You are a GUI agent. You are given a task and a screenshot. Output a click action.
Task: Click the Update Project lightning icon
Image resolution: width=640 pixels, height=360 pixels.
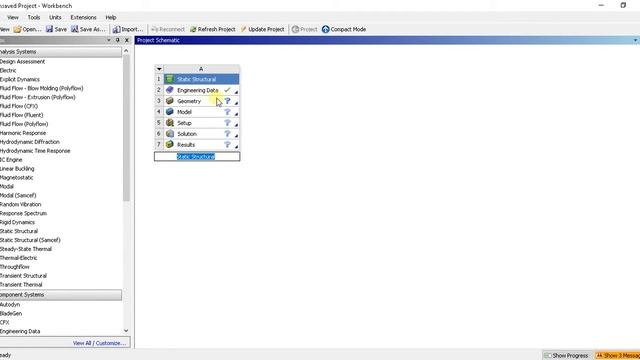pos(244,29)
